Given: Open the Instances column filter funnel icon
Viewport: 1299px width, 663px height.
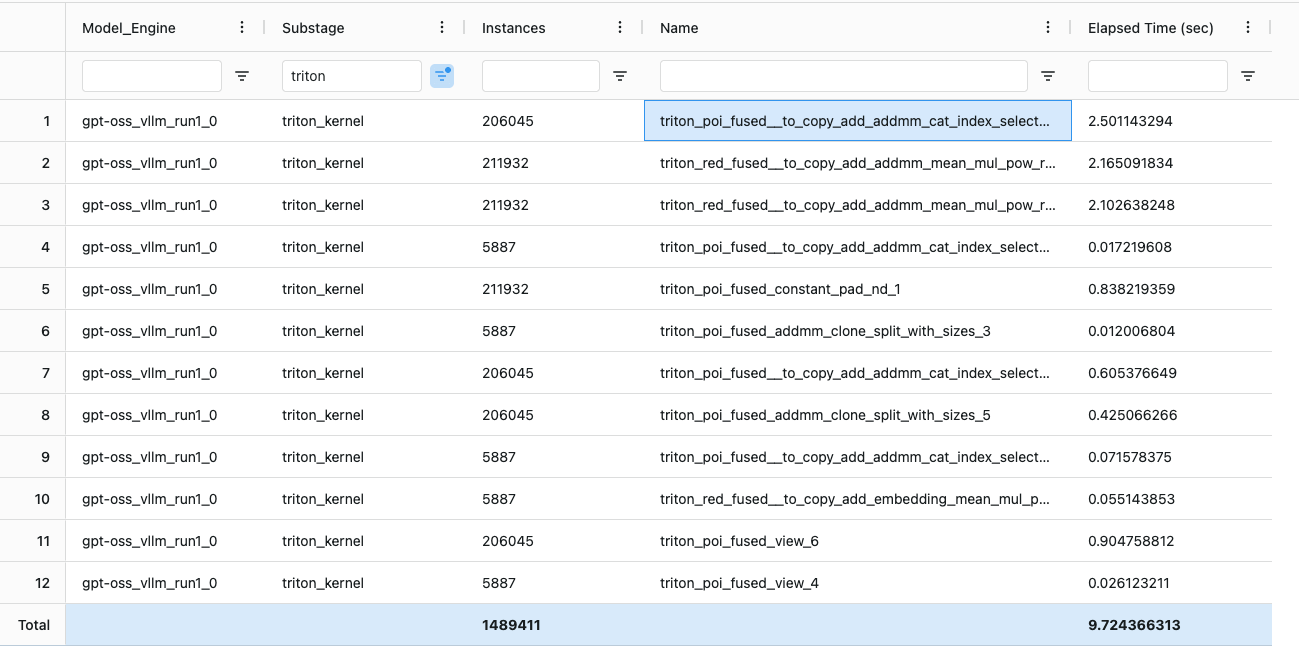Looking at the screenshot, I should click(620, 75).
